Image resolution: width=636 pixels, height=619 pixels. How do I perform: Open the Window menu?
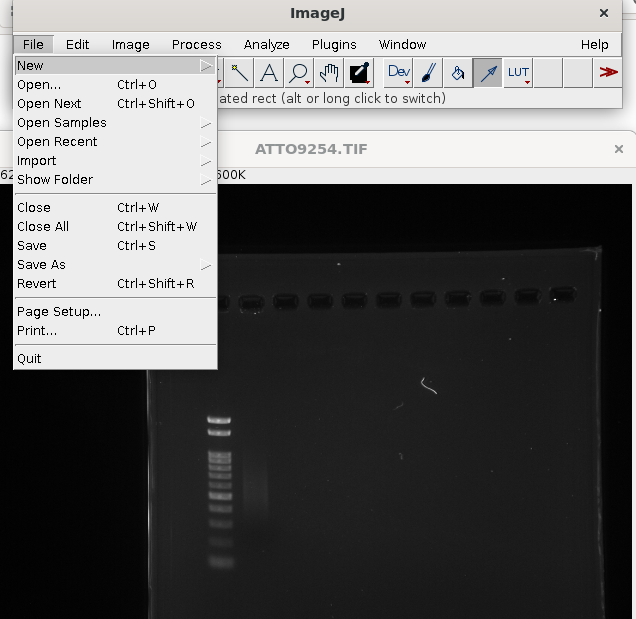(x=402, y=44)
